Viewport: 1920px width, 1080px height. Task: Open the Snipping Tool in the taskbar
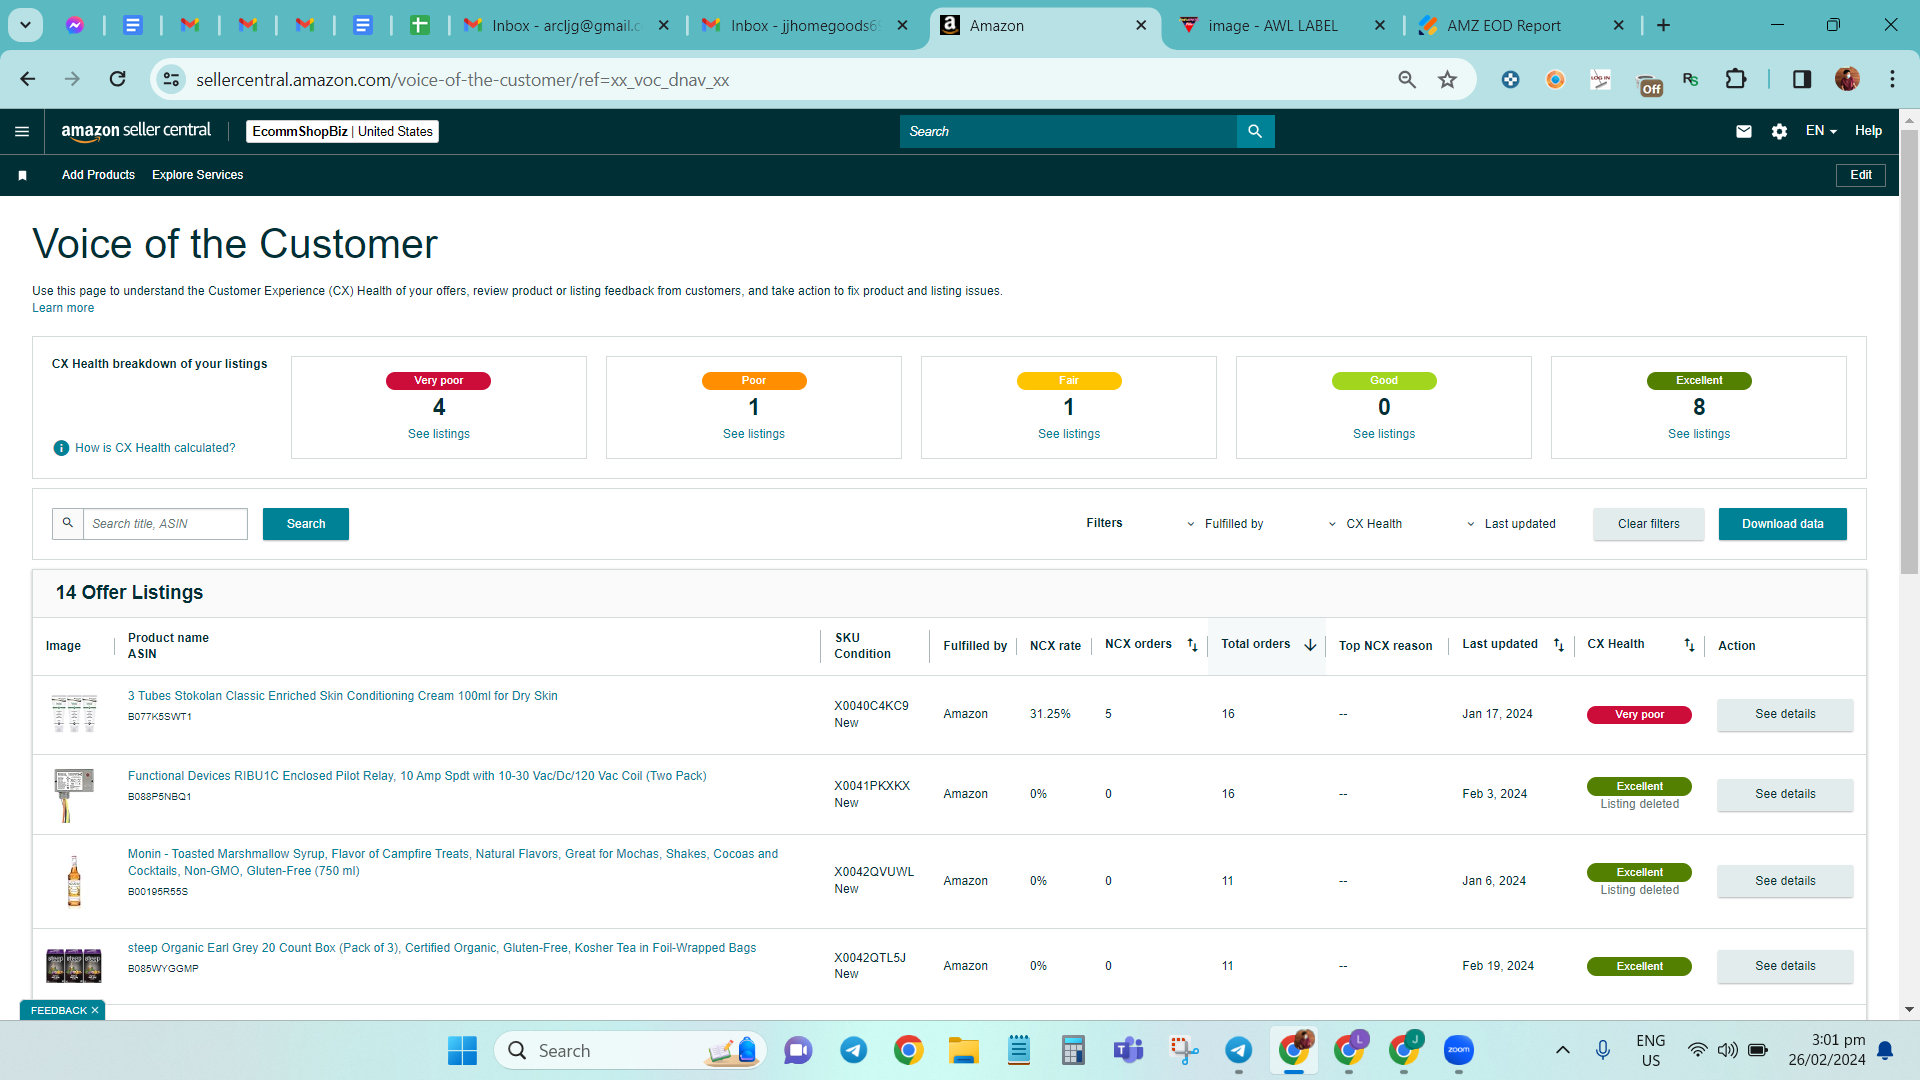1184,1050
